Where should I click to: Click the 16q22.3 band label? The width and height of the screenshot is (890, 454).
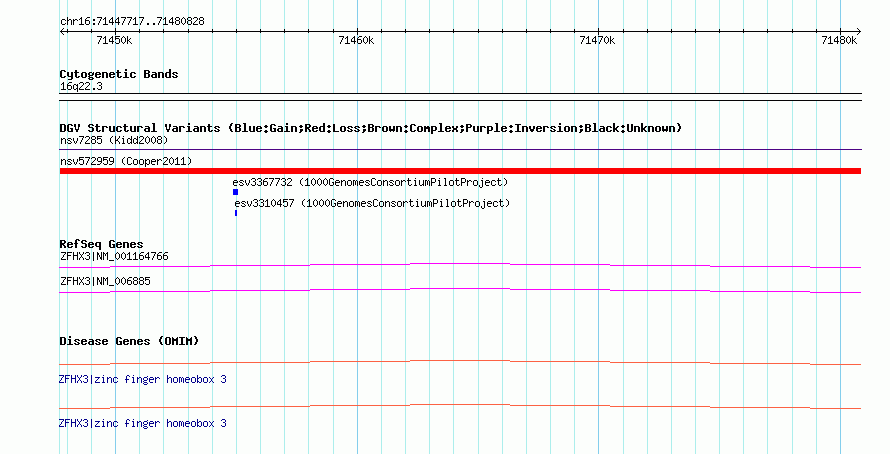click(81, 86)
